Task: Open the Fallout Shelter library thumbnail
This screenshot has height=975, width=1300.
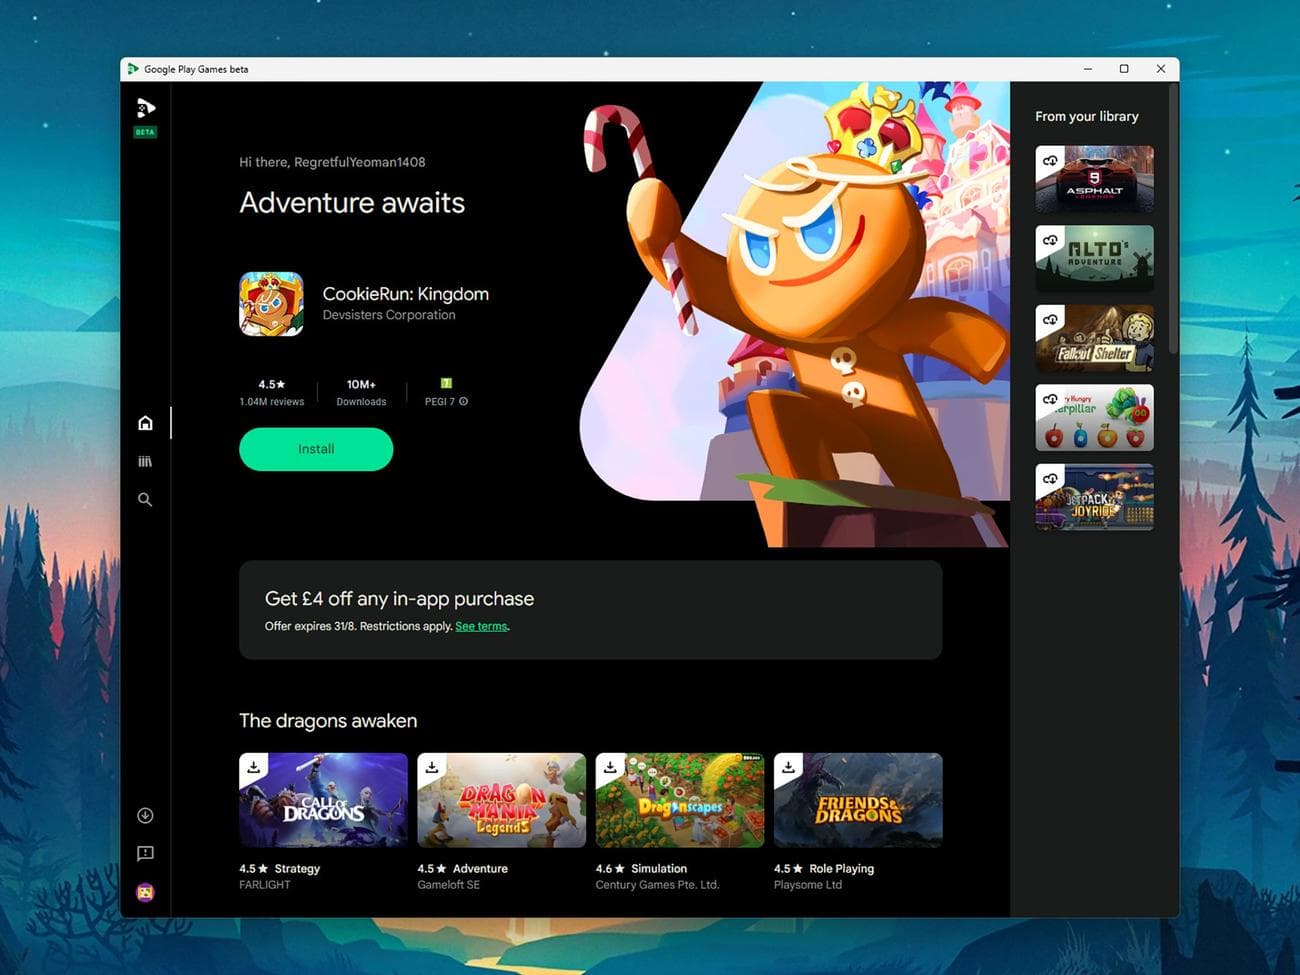Action: 1094,338
